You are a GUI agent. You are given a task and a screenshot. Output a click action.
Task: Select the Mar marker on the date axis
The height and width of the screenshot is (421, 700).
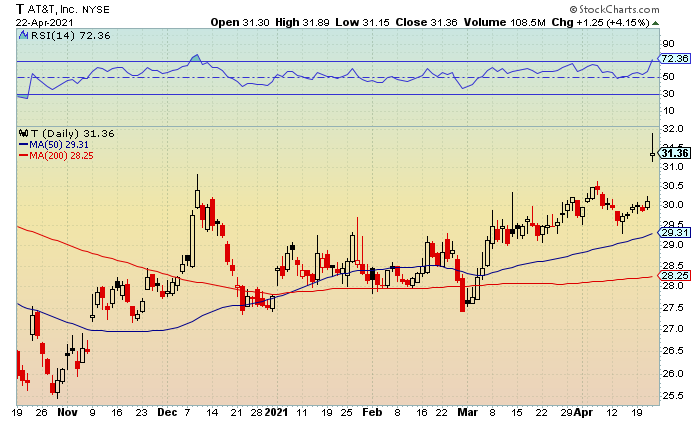pos(467,412)
